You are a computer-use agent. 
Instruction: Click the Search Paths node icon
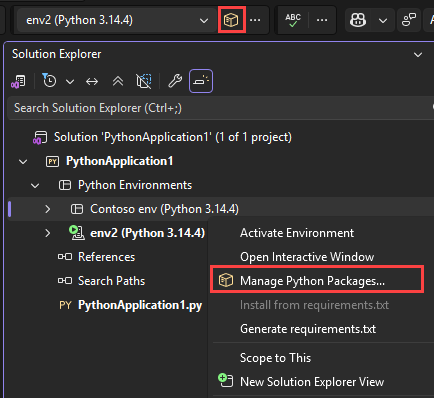[x=65, y=281]
